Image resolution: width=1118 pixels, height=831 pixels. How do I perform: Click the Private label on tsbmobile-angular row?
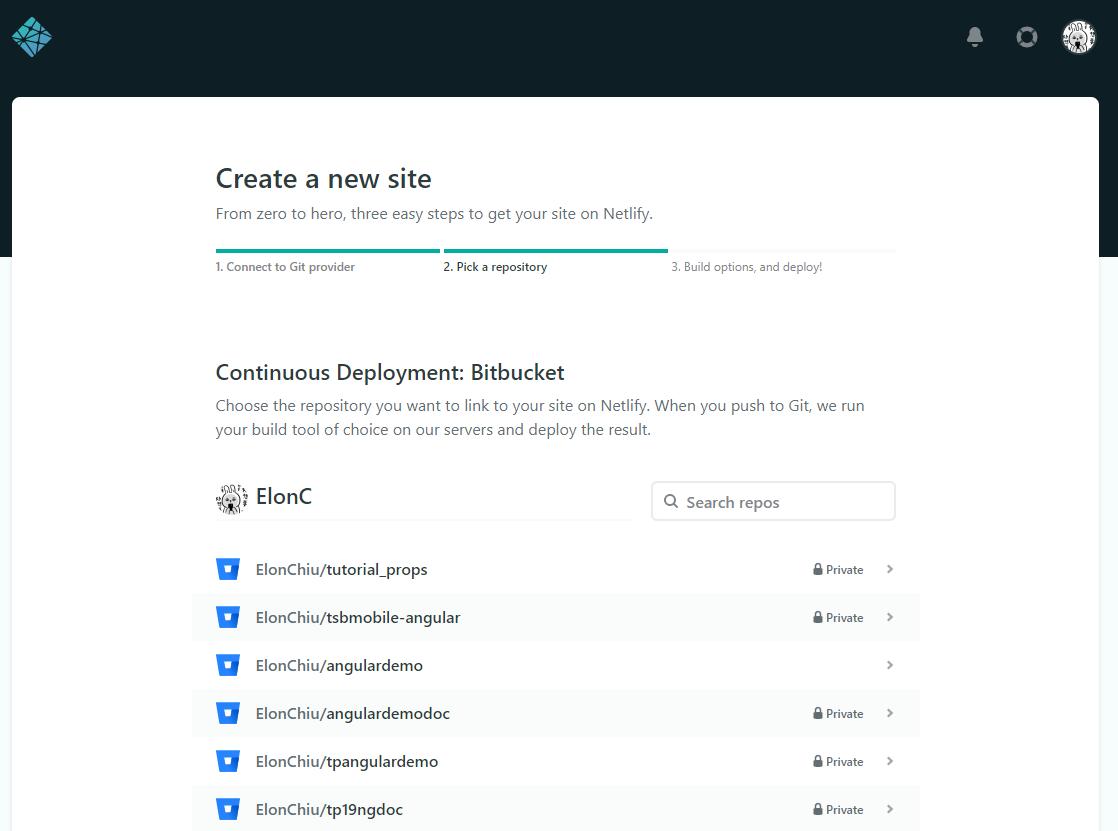coord(844,618)
